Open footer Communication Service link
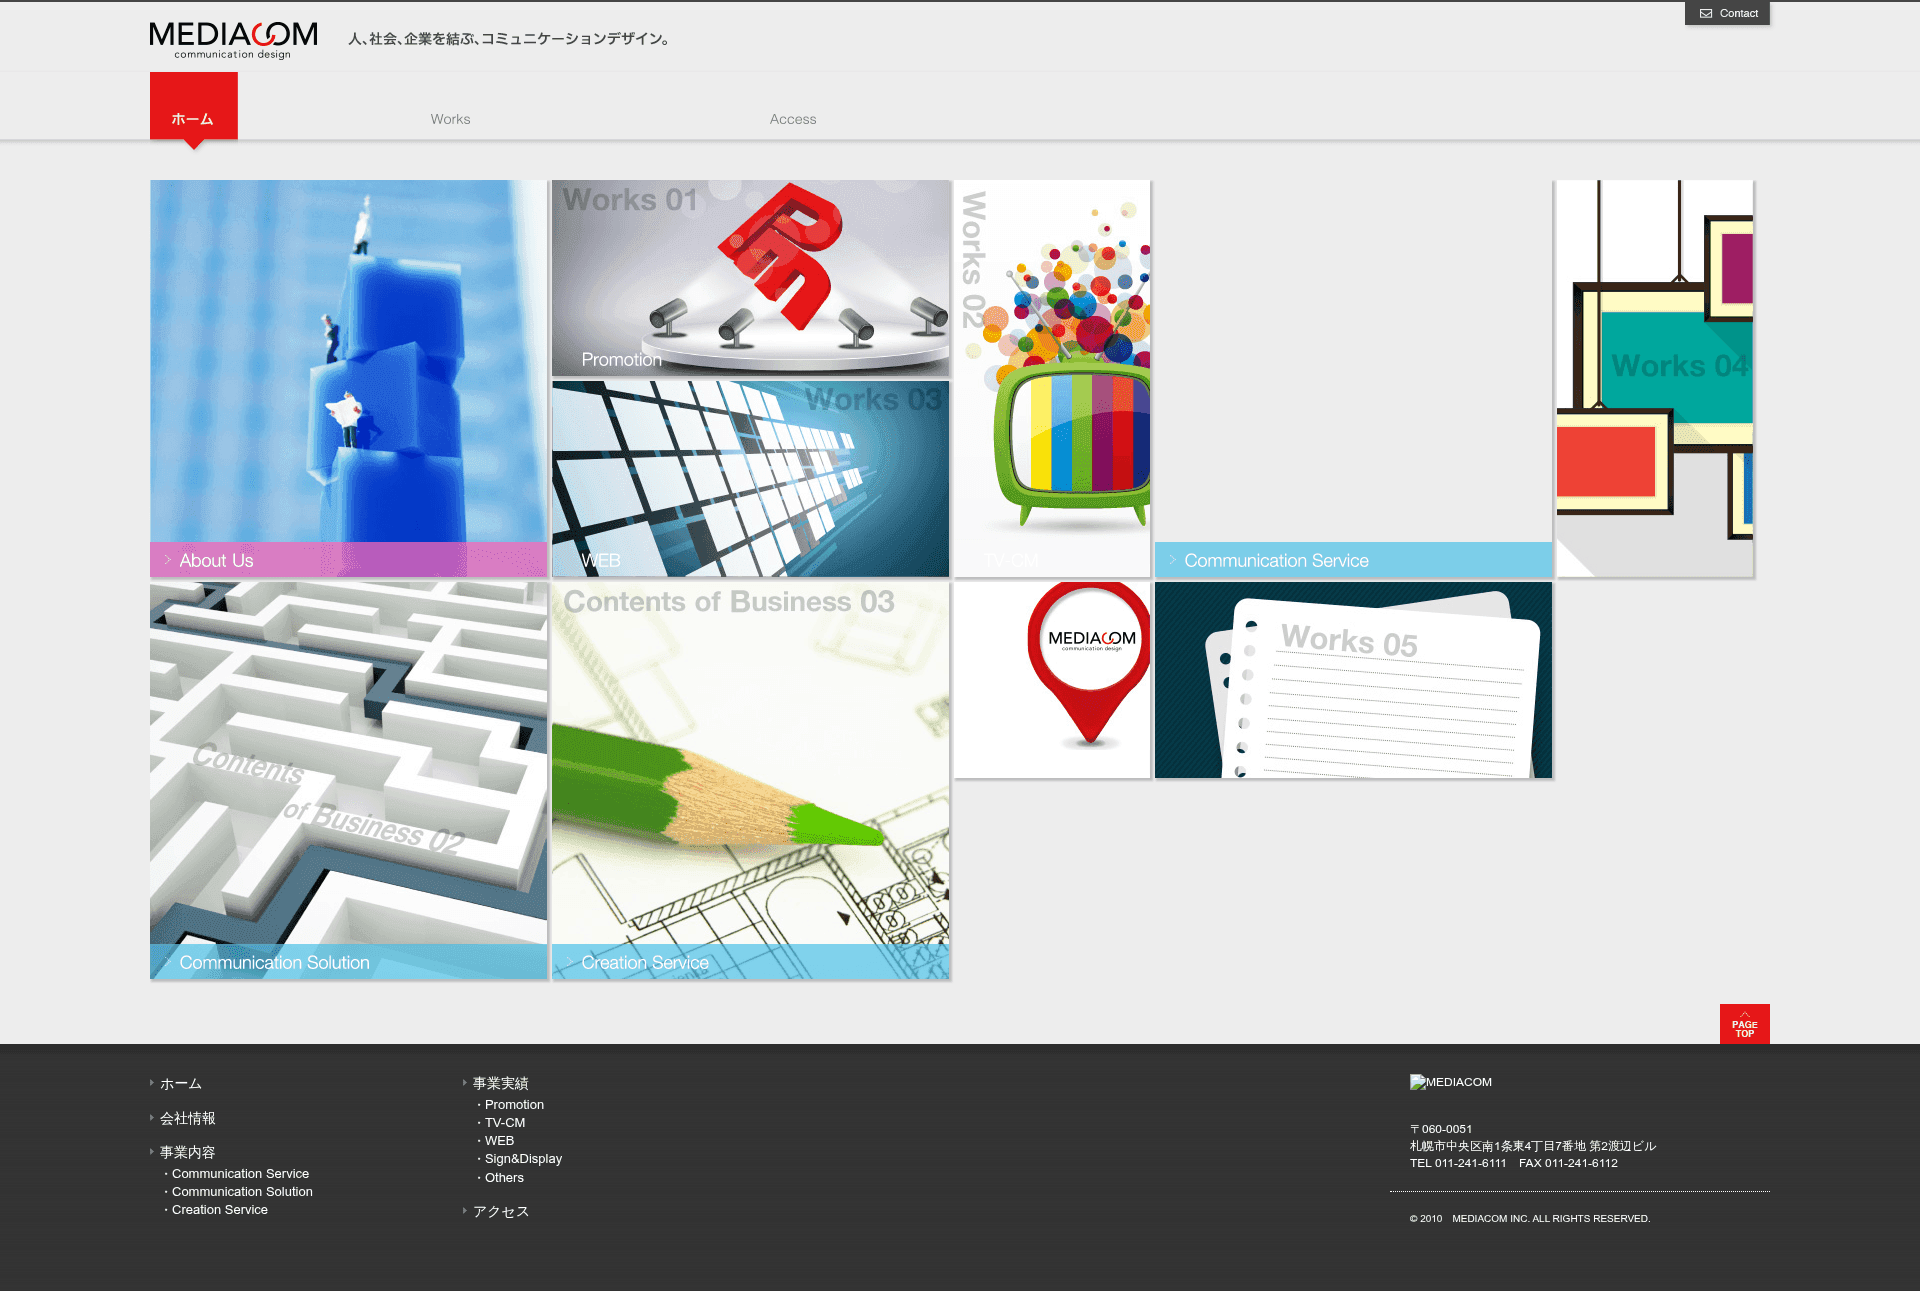The width and height of the screenshot is (1920, 1291). point(240,1174)
